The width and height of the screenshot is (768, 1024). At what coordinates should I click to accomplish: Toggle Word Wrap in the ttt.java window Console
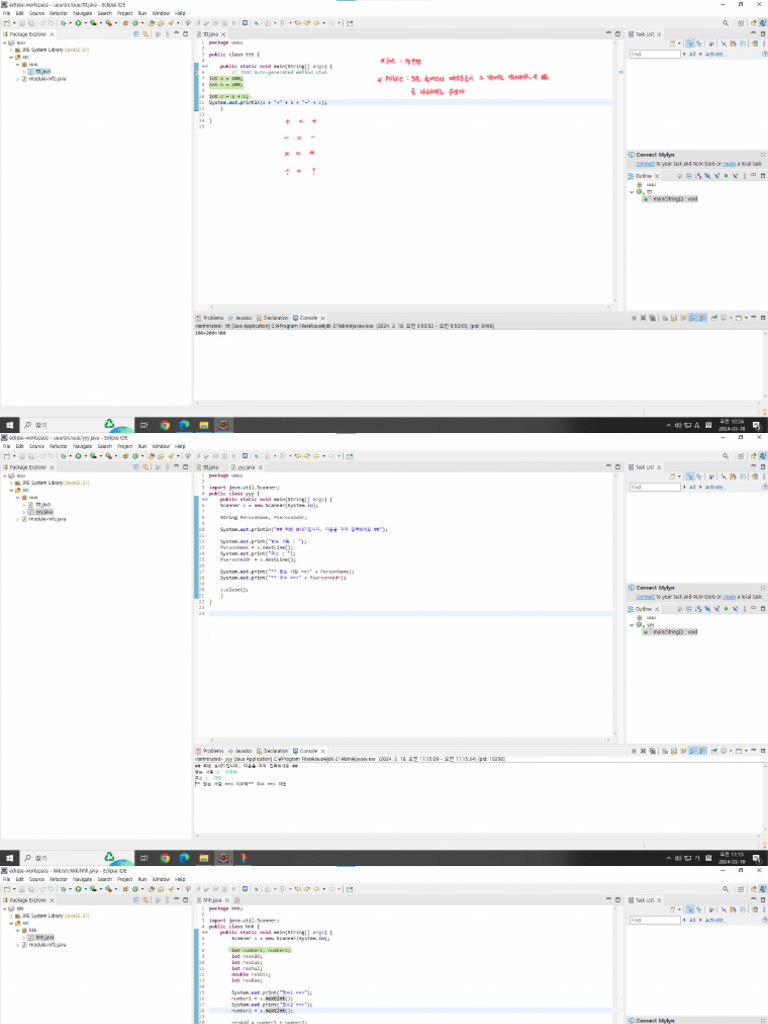tap(683, 318)
